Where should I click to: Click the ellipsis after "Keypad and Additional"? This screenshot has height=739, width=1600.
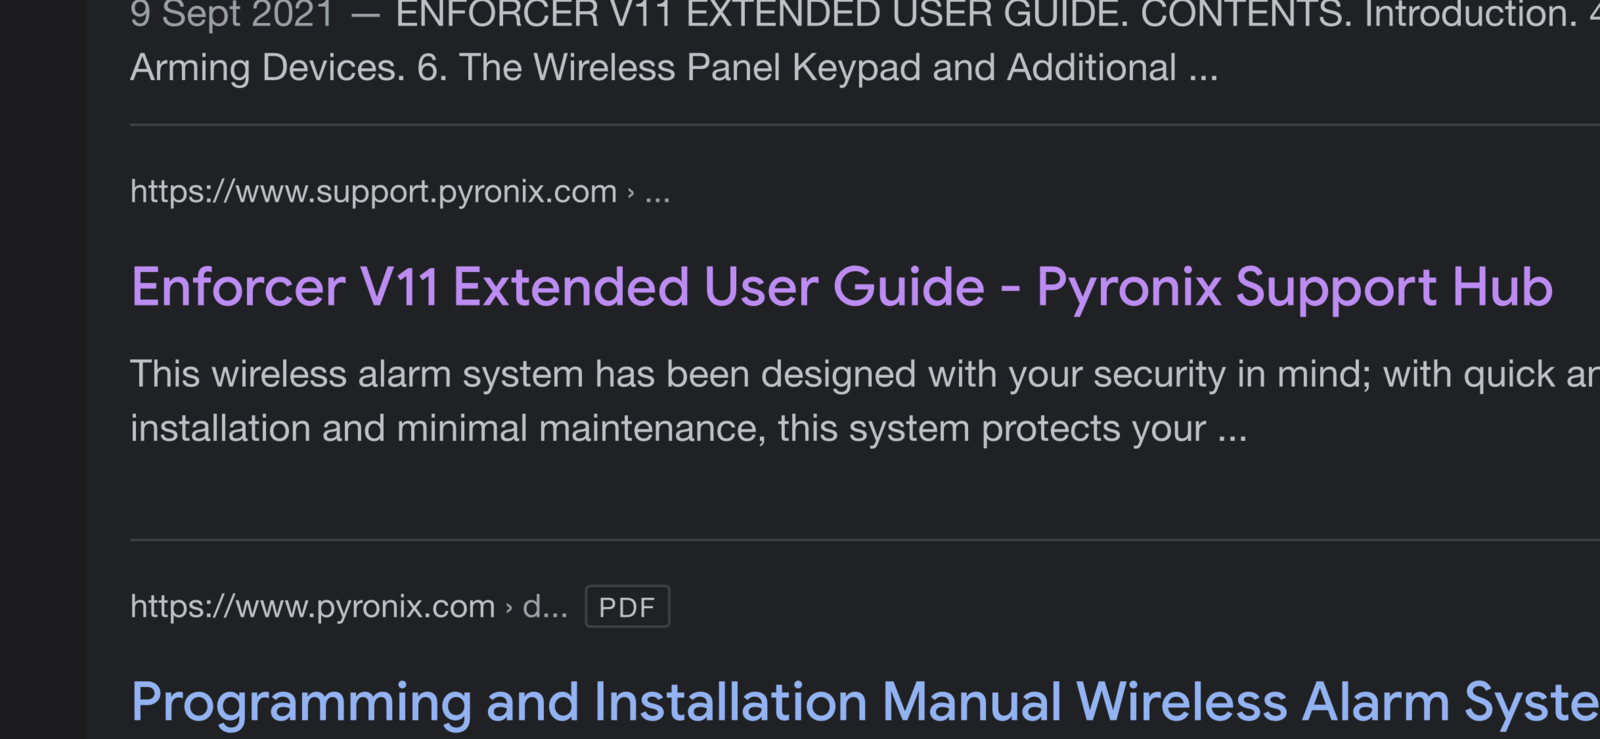[x=1203, y=70]
